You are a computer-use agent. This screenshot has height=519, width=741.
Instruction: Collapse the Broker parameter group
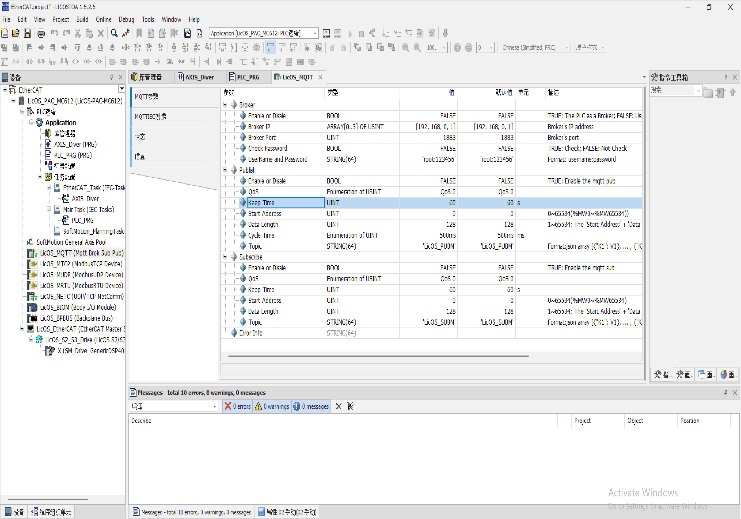tap(225, 105)
